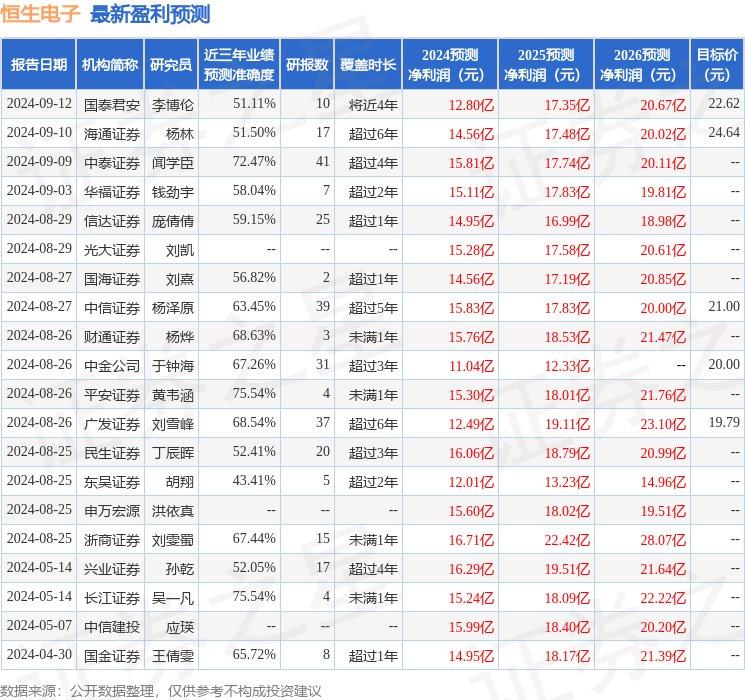Click researcher name 杨泽原

pyautogui.click(x=173, y=307)
